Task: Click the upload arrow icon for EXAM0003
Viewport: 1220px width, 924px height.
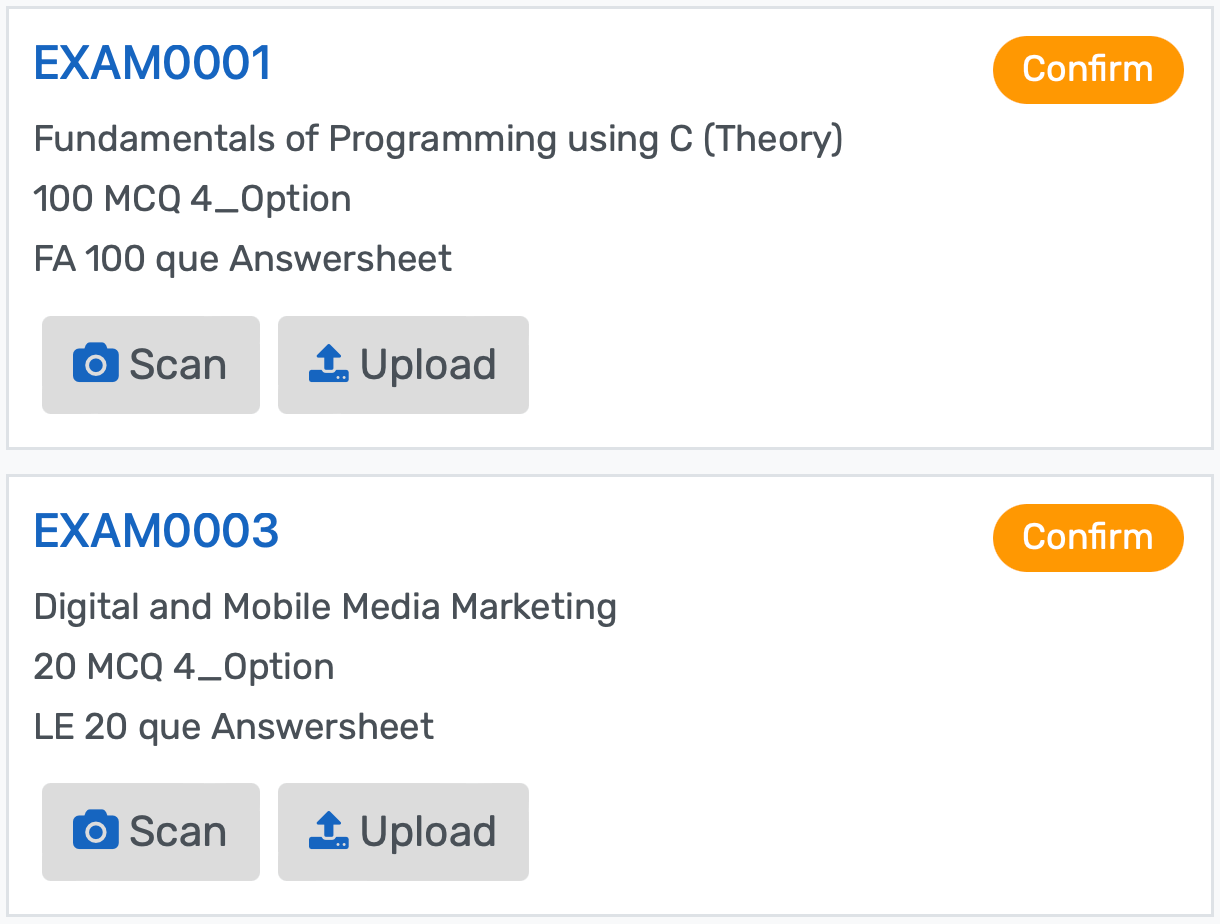Action: (x=330, y=831)
